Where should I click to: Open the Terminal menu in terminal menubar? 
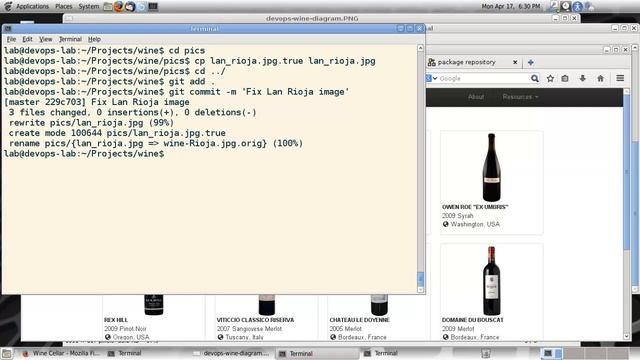pos(70,39)
